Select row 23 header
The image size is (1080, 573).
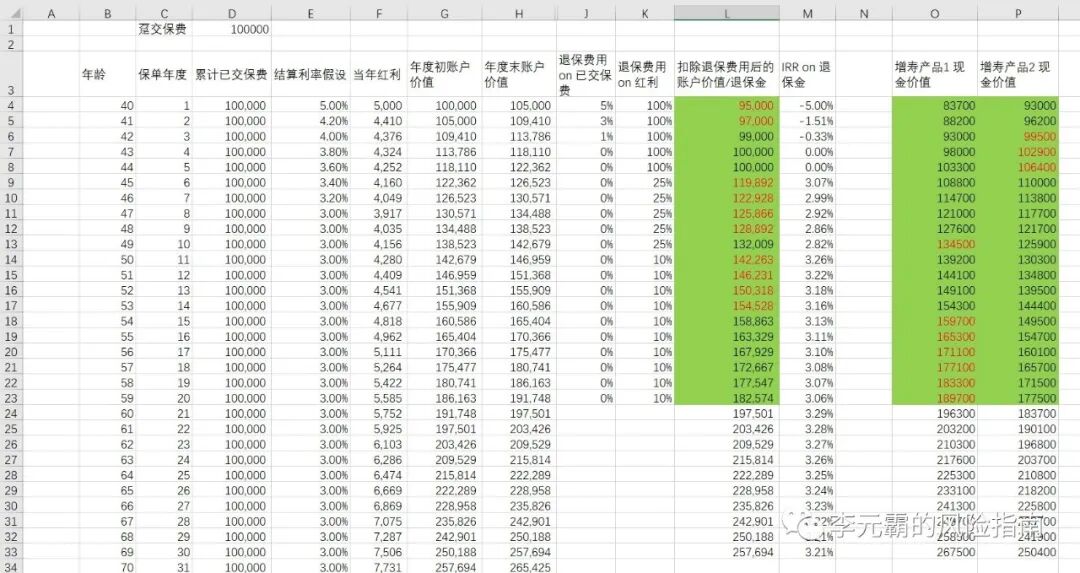click(x=12, y=398)
